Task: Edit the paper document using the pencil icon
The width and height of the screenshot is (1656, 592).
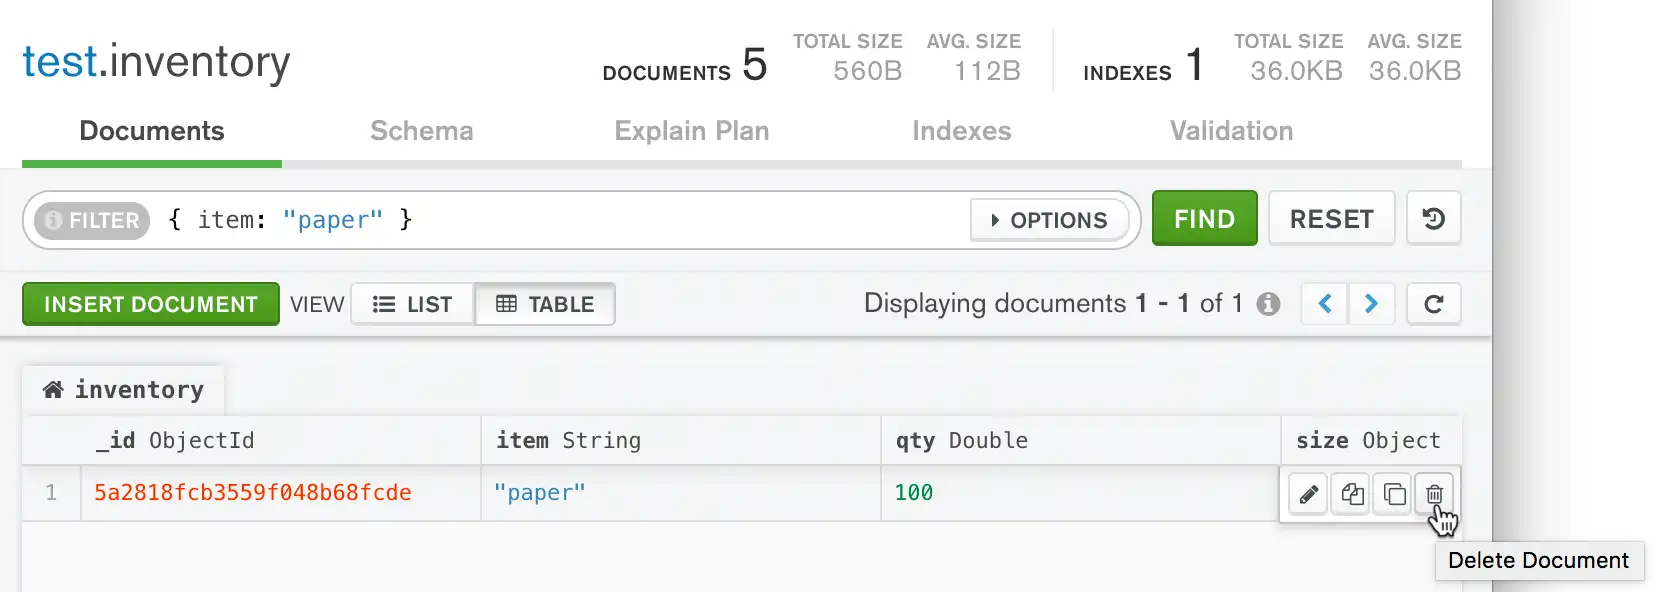Action: [1308, 493]
